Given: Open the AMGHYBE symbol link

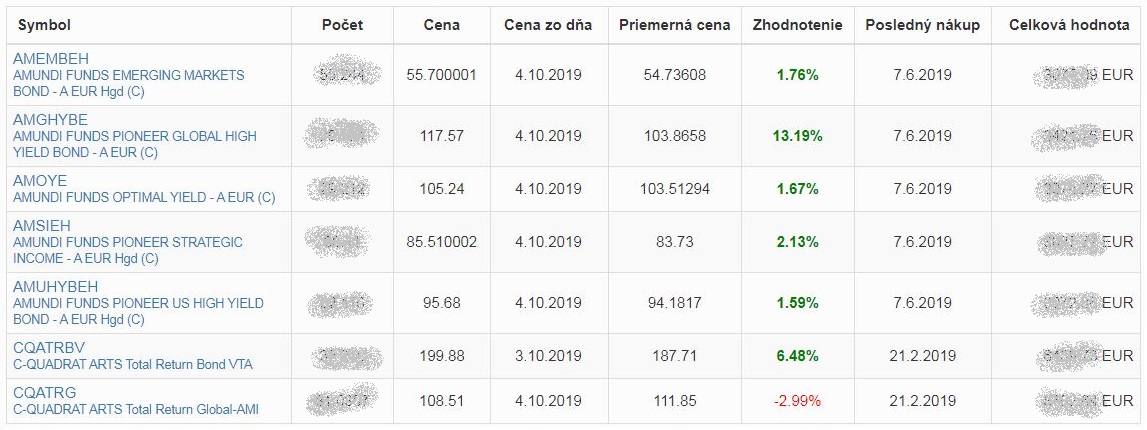Looking at the screenshot, I should click(x=50, y=120).
